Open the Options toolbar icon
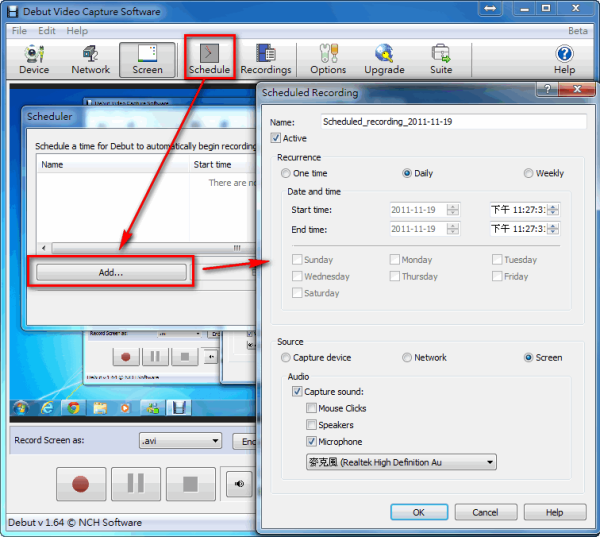 pos(328,59)
